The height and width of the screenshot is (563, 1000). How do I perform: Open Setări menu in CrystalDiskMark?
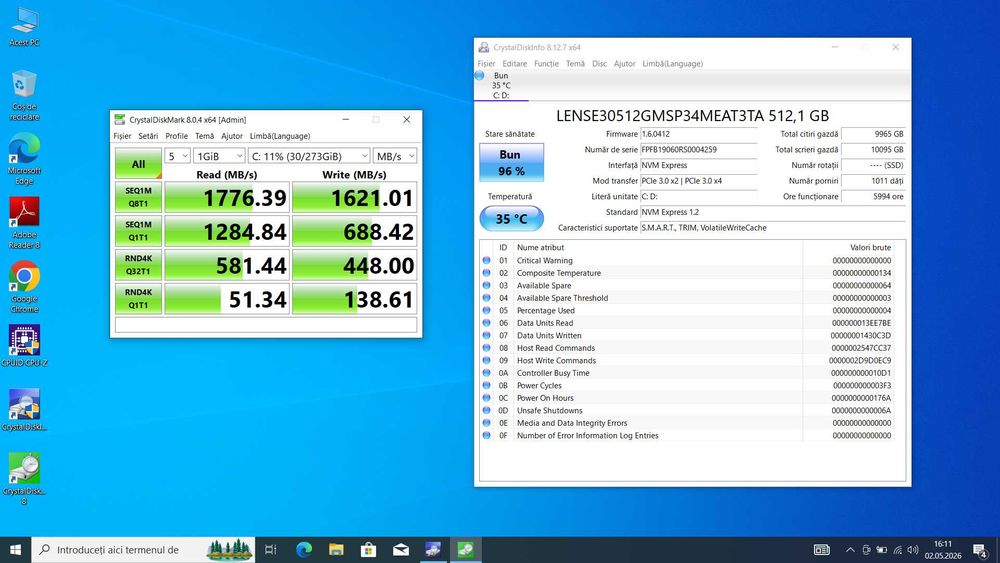click(148, 136)
